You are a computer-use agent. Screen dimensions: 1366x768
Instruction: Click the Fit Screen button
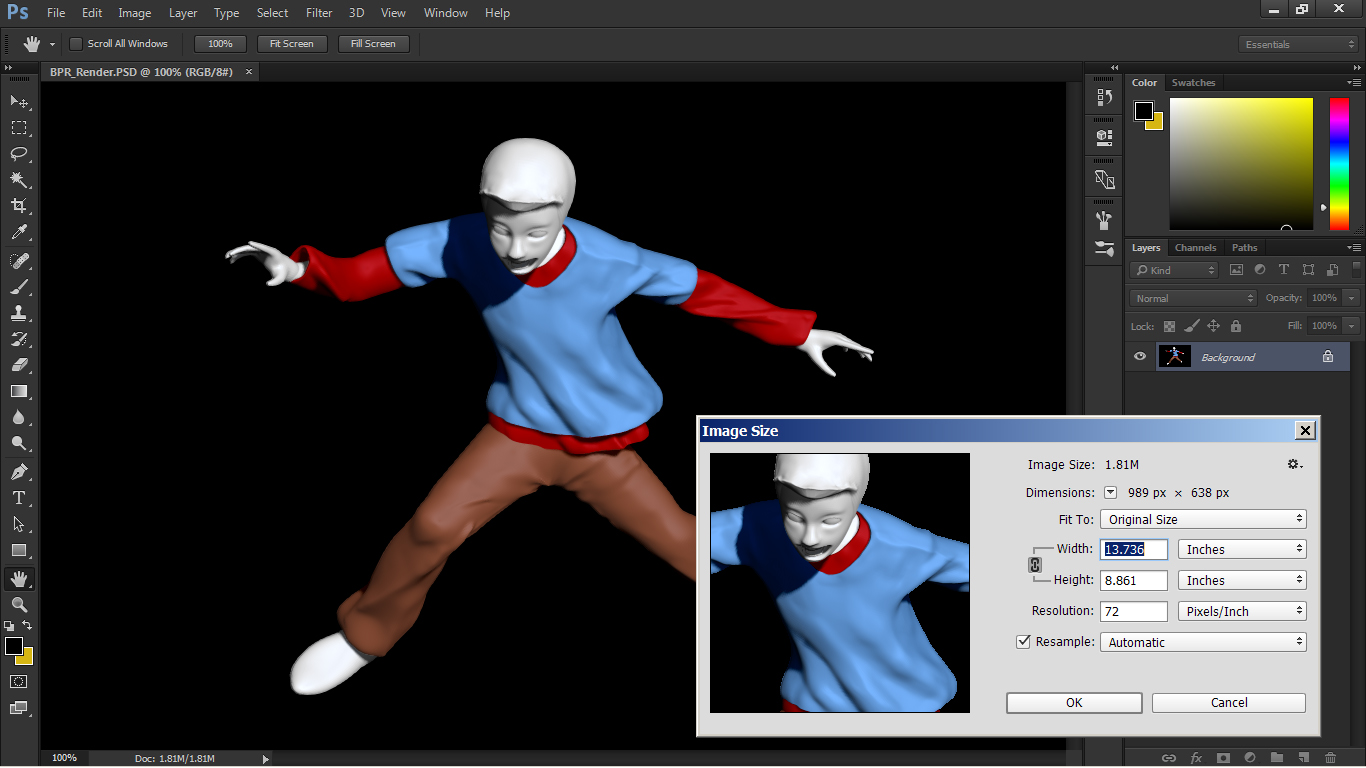point(291,43)
